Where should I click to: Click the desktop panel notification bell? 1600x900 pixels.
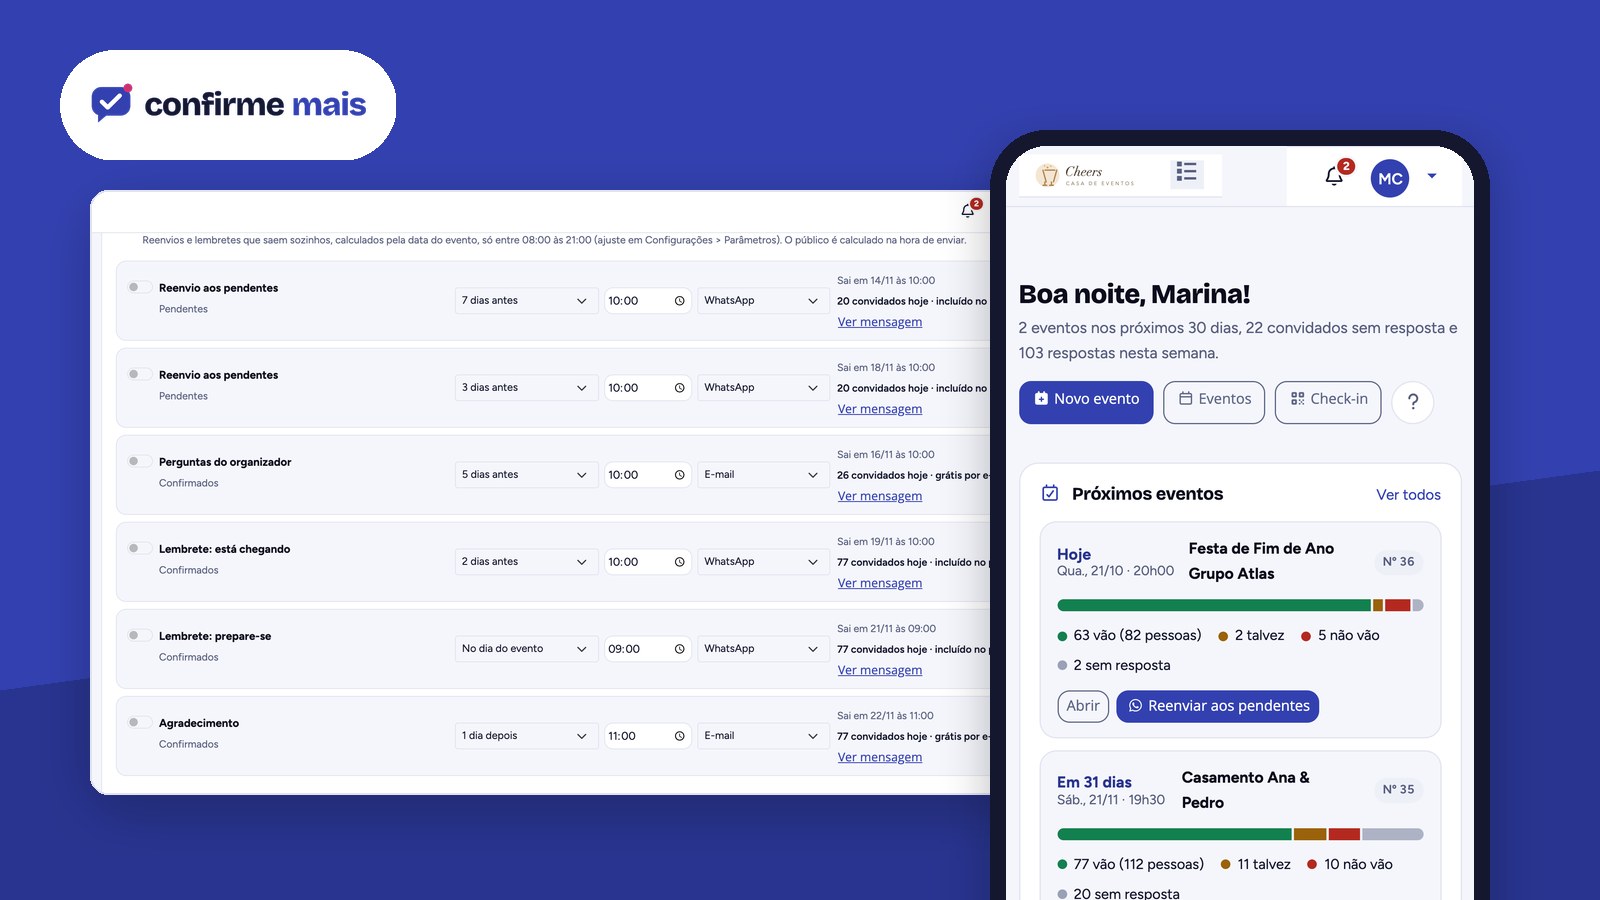pyautogui.click(x=969, y=209)
